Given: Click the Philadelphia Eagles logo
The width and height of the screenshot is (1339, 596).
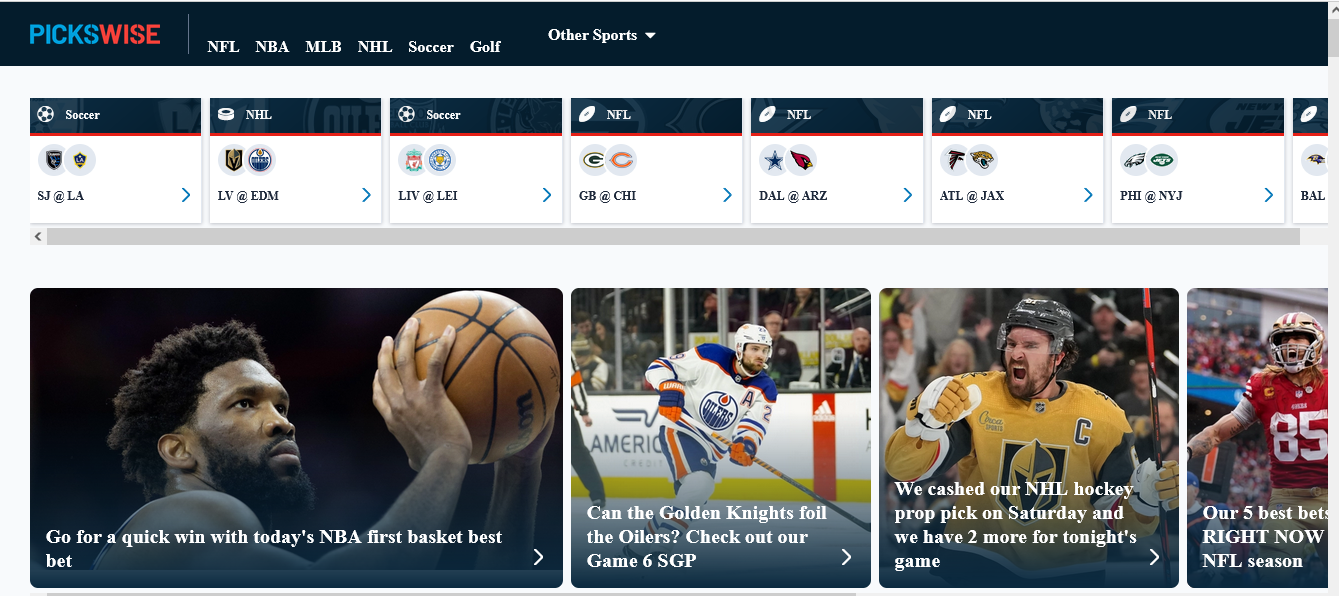Looking at the screenshot, I should (1135, 160).
